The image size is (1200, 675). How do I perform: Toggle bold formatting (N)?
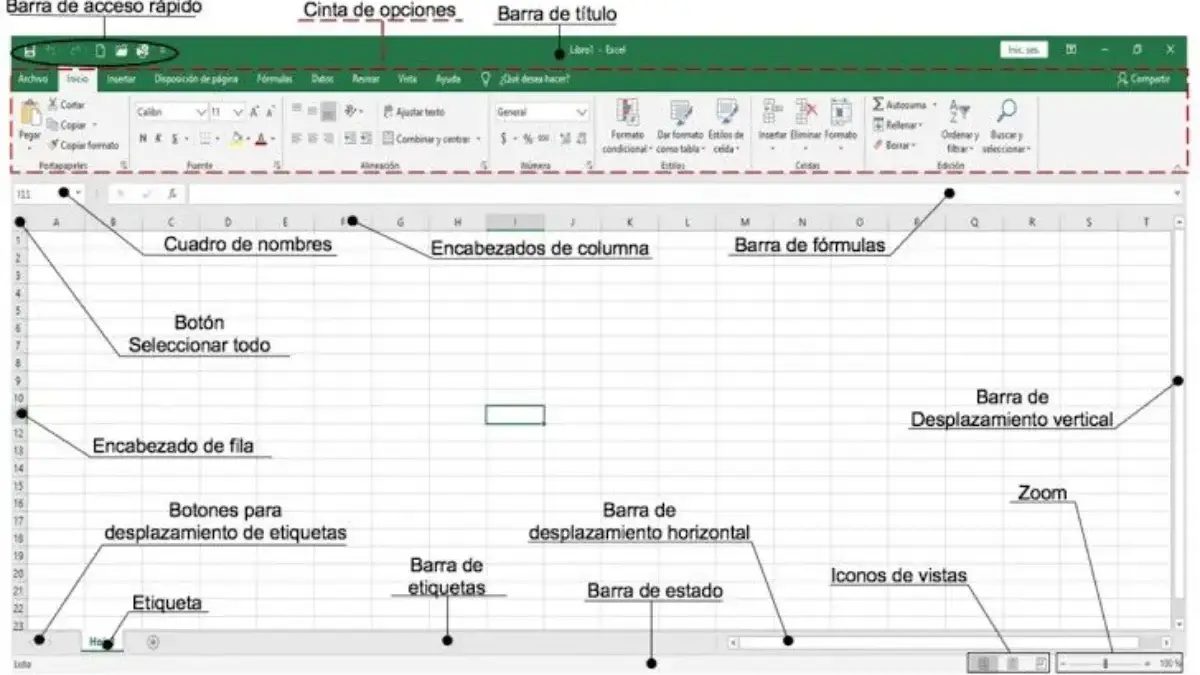[x=143, y=139]
